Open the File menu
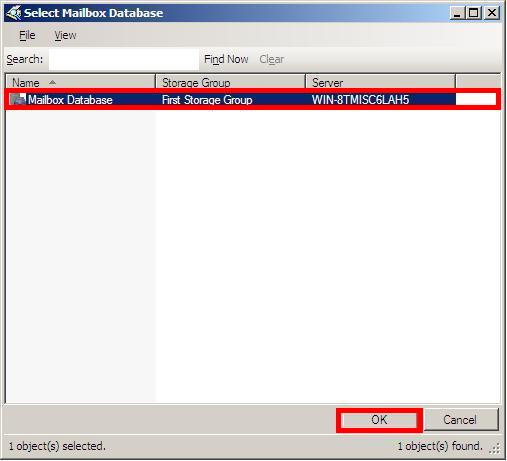The image size is (507, 461). click(x=27, y=35)
